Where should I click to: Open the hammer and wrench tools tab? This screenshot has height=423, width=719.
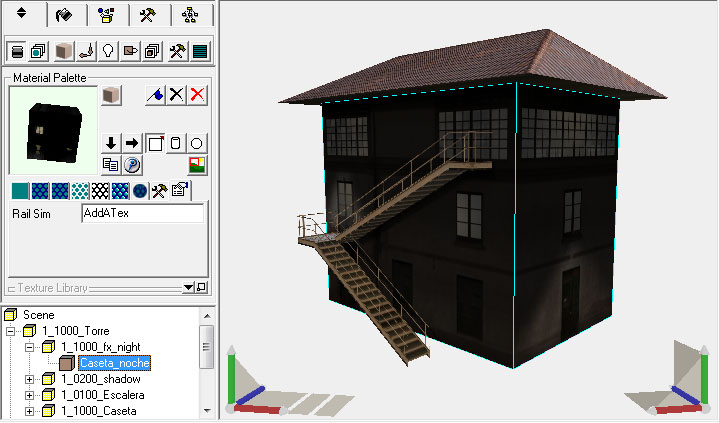pos(147,15)
